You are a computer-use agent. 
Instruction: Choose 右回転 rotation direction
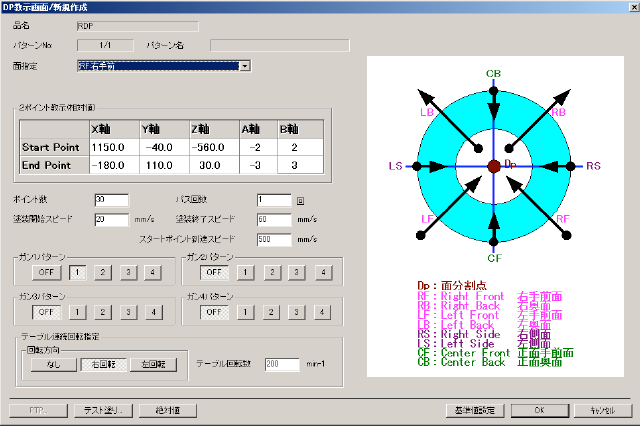coord(104,364)
